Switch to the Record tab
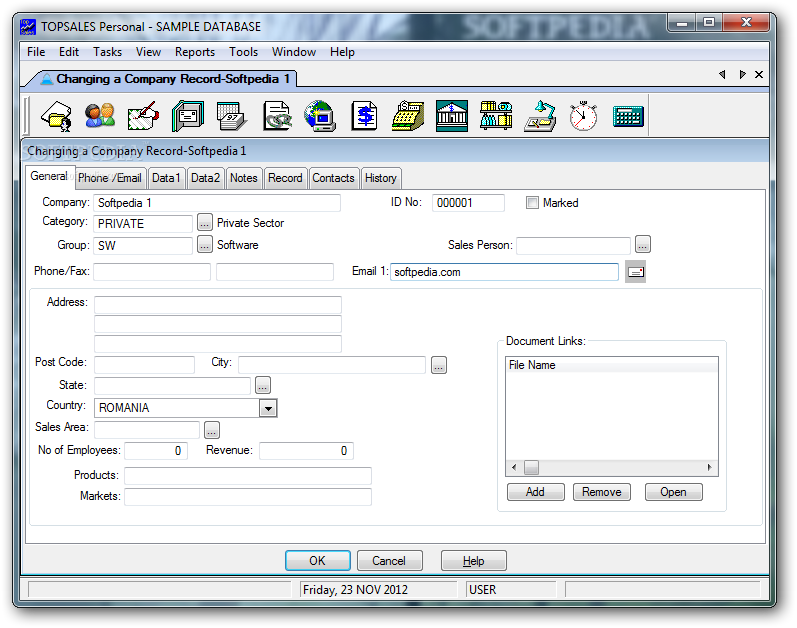The width and height of the screenshot is (797, 628). (285, 178)
